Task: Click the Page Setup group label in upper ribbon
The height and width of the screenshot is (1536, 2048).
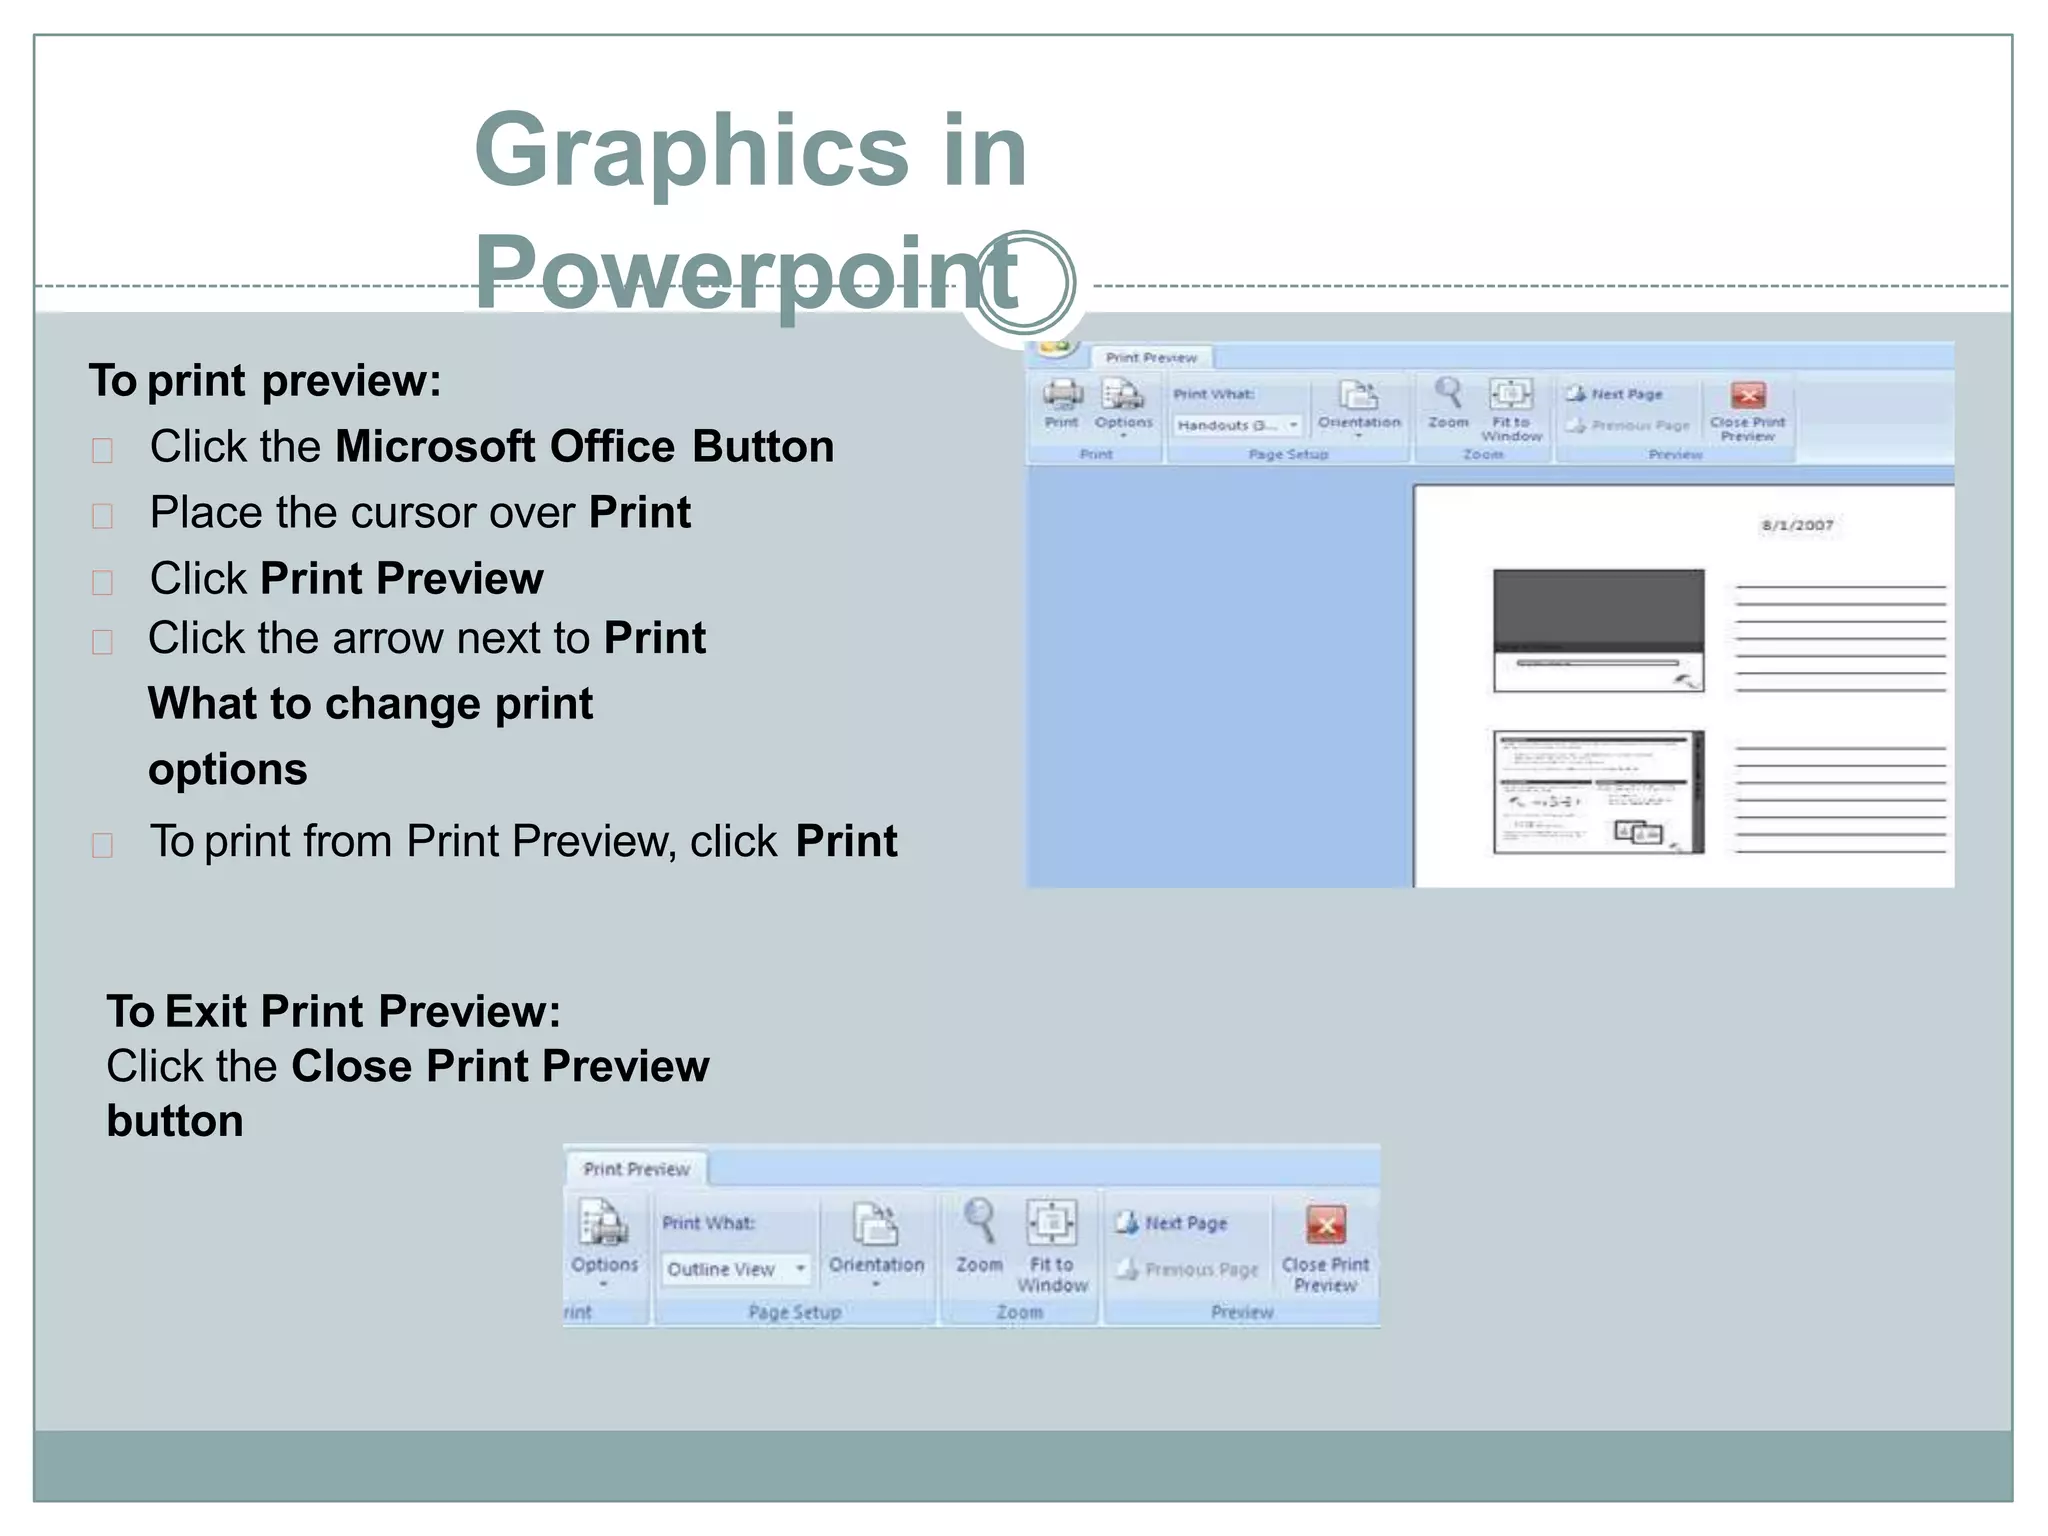Action: (x=1288, y=454)
